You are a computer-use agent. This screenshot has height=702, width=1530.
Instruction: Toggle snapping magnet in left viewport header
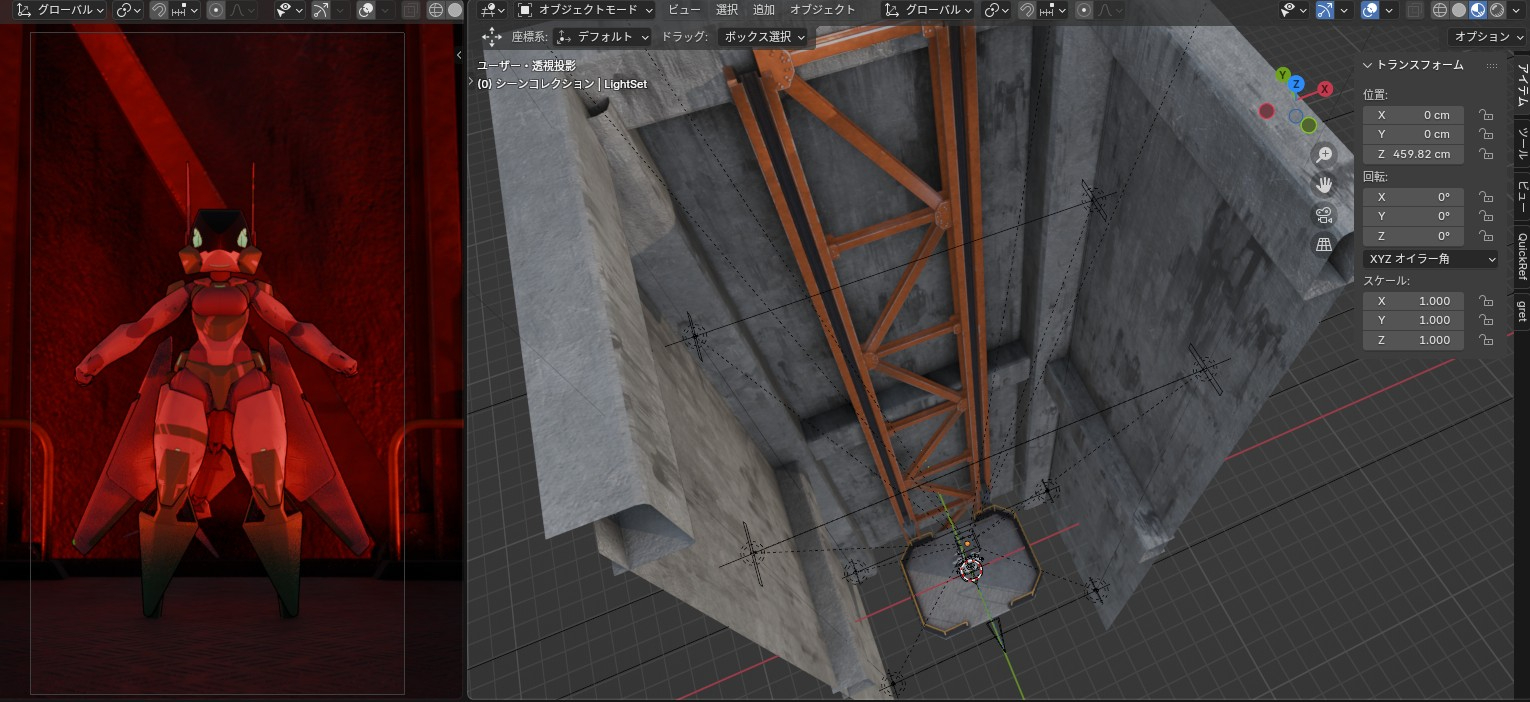[x=159, y=10]
